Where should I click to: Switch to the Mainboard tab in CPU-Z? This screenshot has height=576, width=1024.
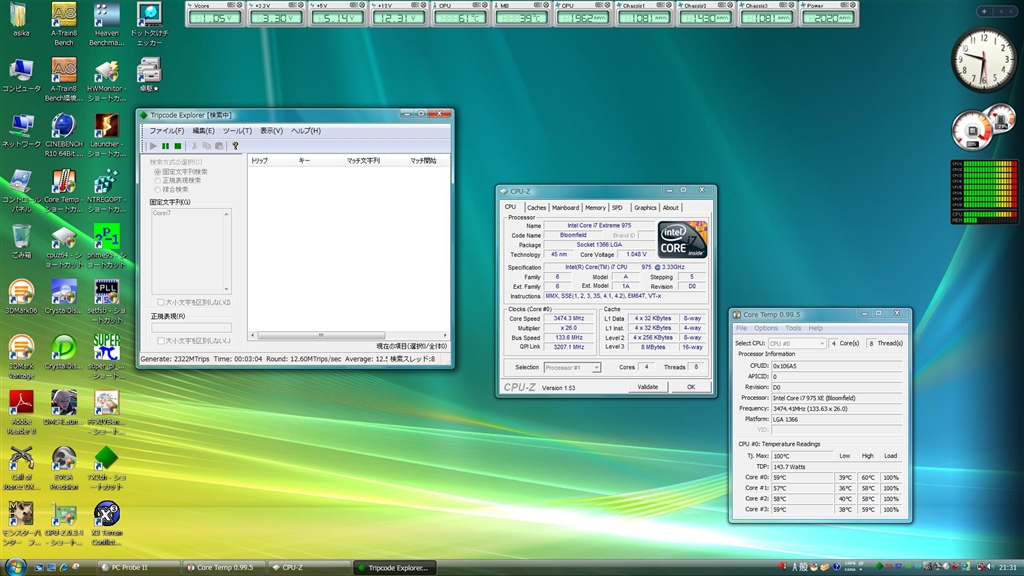pyautogui.click(x=566, y=208)
